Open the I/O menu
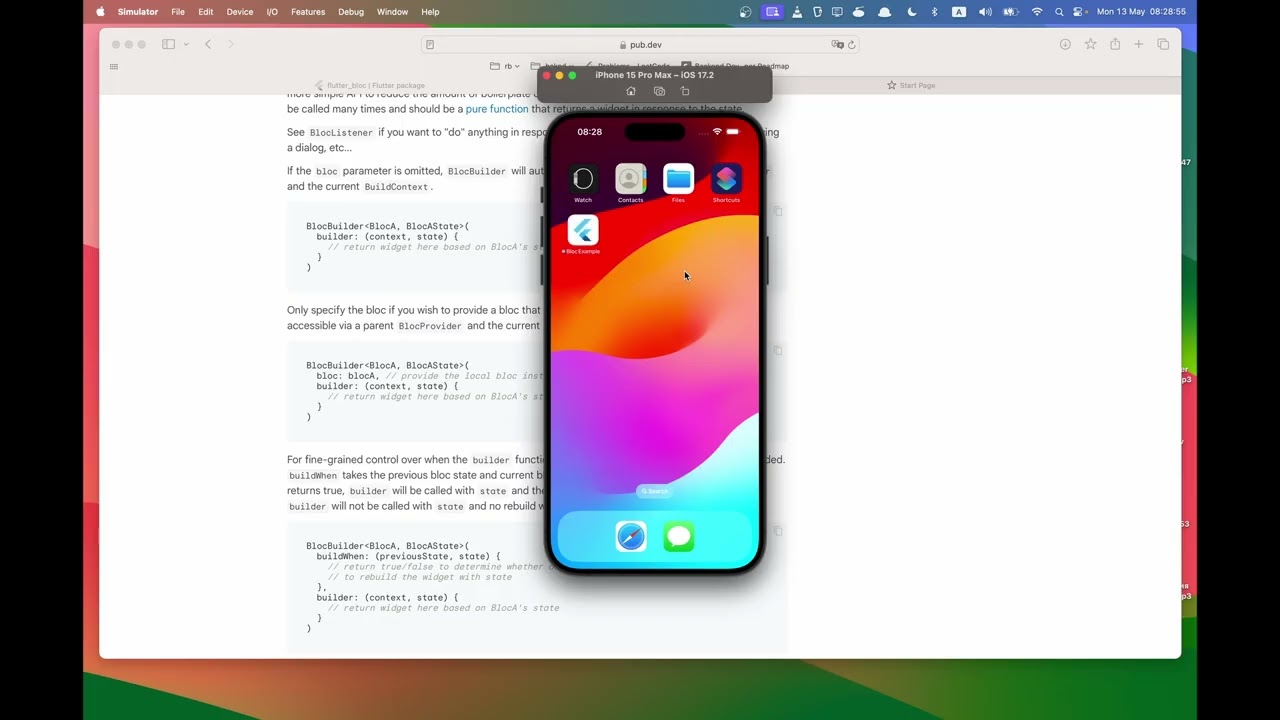The width and height of the screenshot is (1280, 720). [x=272, y=12]
